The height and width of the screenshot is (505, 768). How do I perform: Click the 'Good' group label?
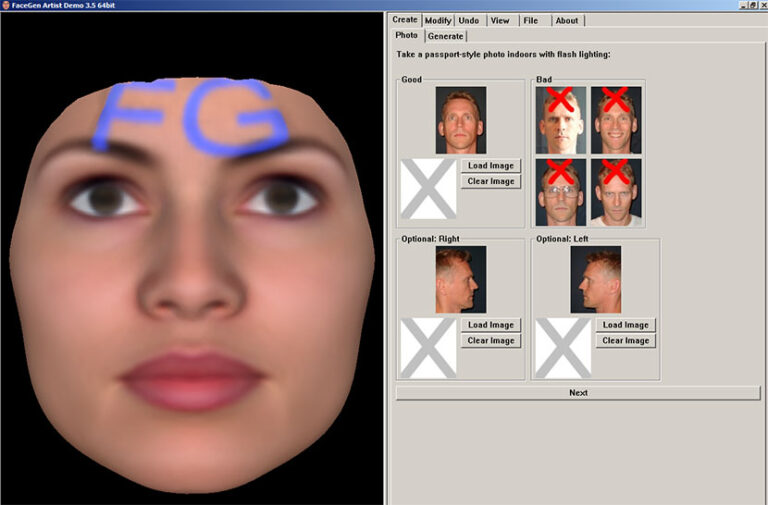coord(411,79)
